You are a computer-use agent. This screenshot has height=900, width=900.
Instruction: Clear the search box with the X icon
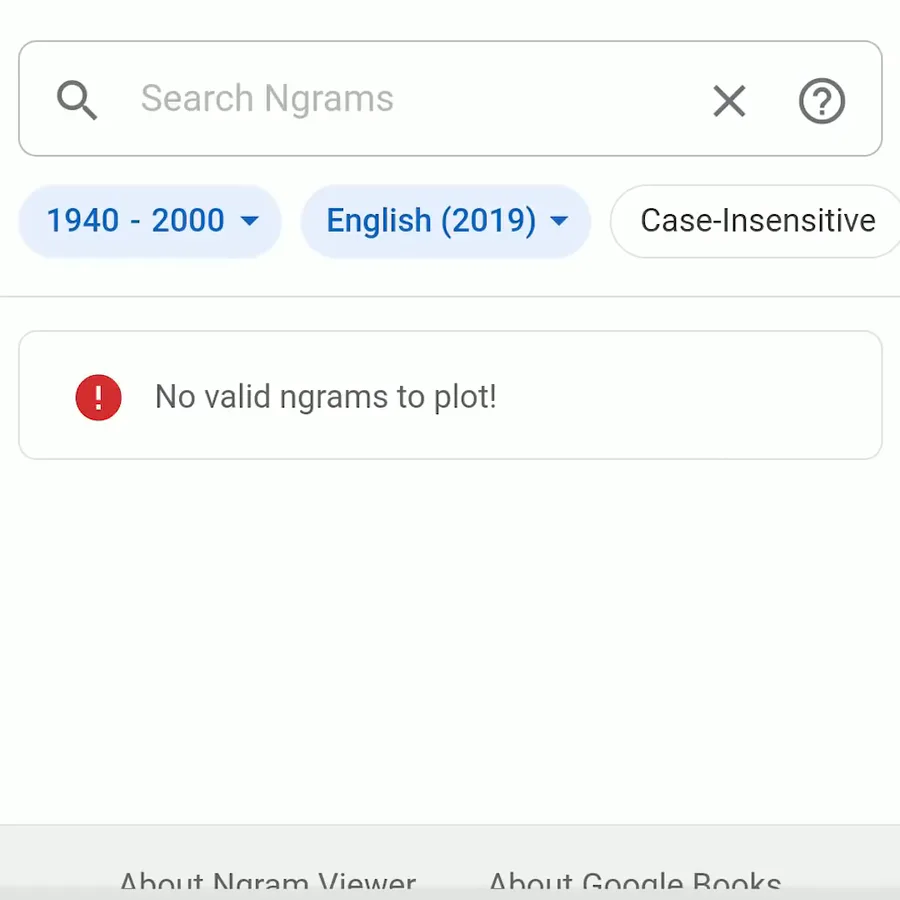pyautogui.click(x=729, y=100)
